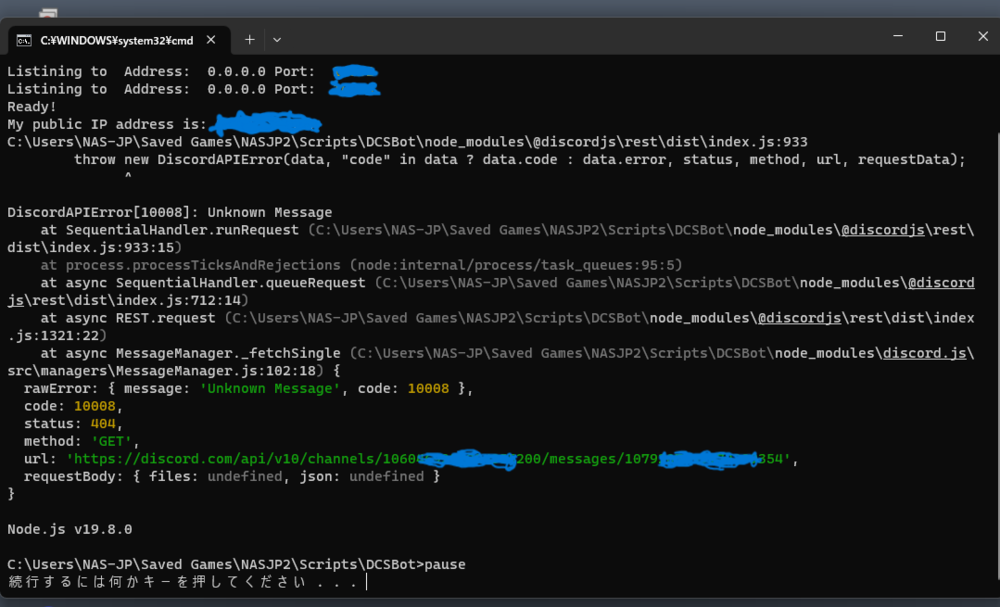Click 'at async REST.request' stack line
This screenshot has height=607, width=1000.
(x=491, y=326)
